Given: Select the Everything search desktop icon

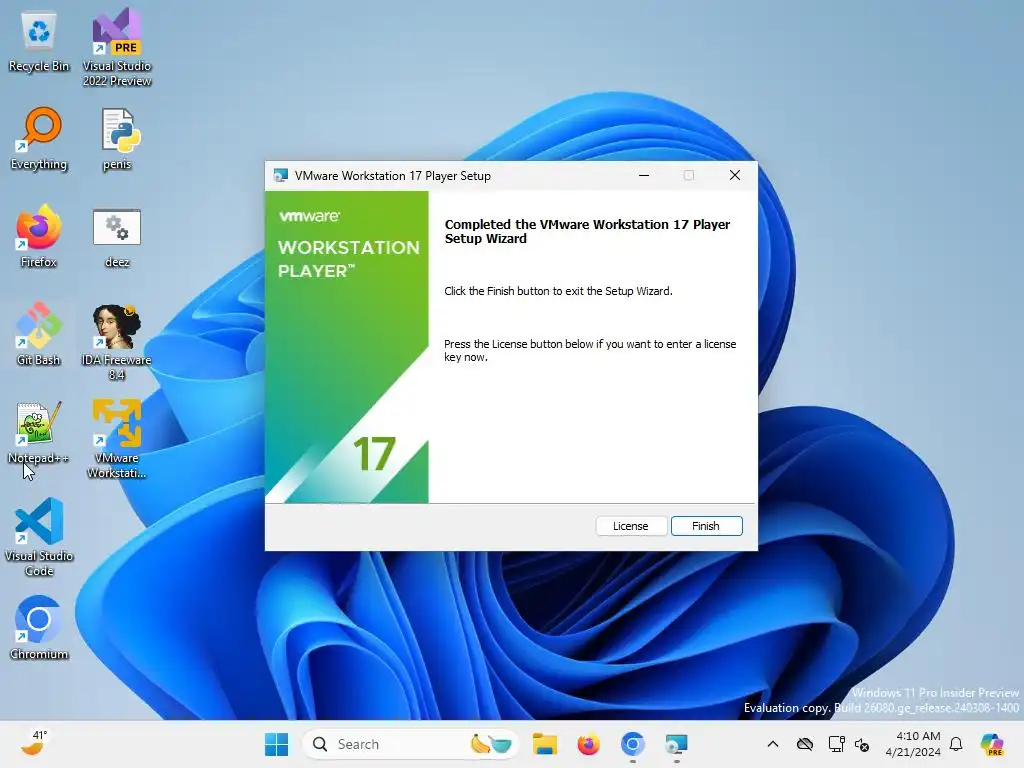Looking at the screenshot, I should pos(39,139).
